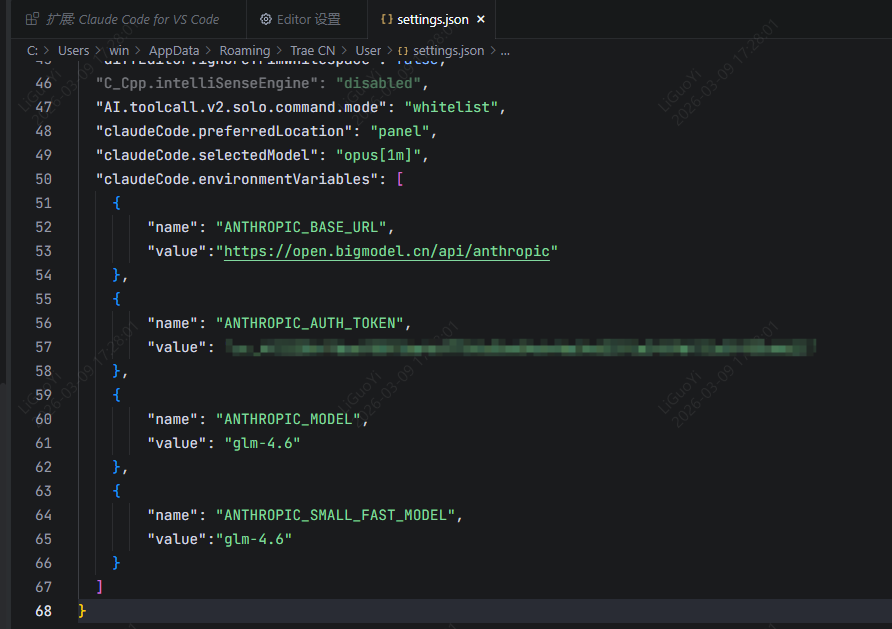Click the Users breadcrumb item
The image size is (892, 629).
pos(73,50)
